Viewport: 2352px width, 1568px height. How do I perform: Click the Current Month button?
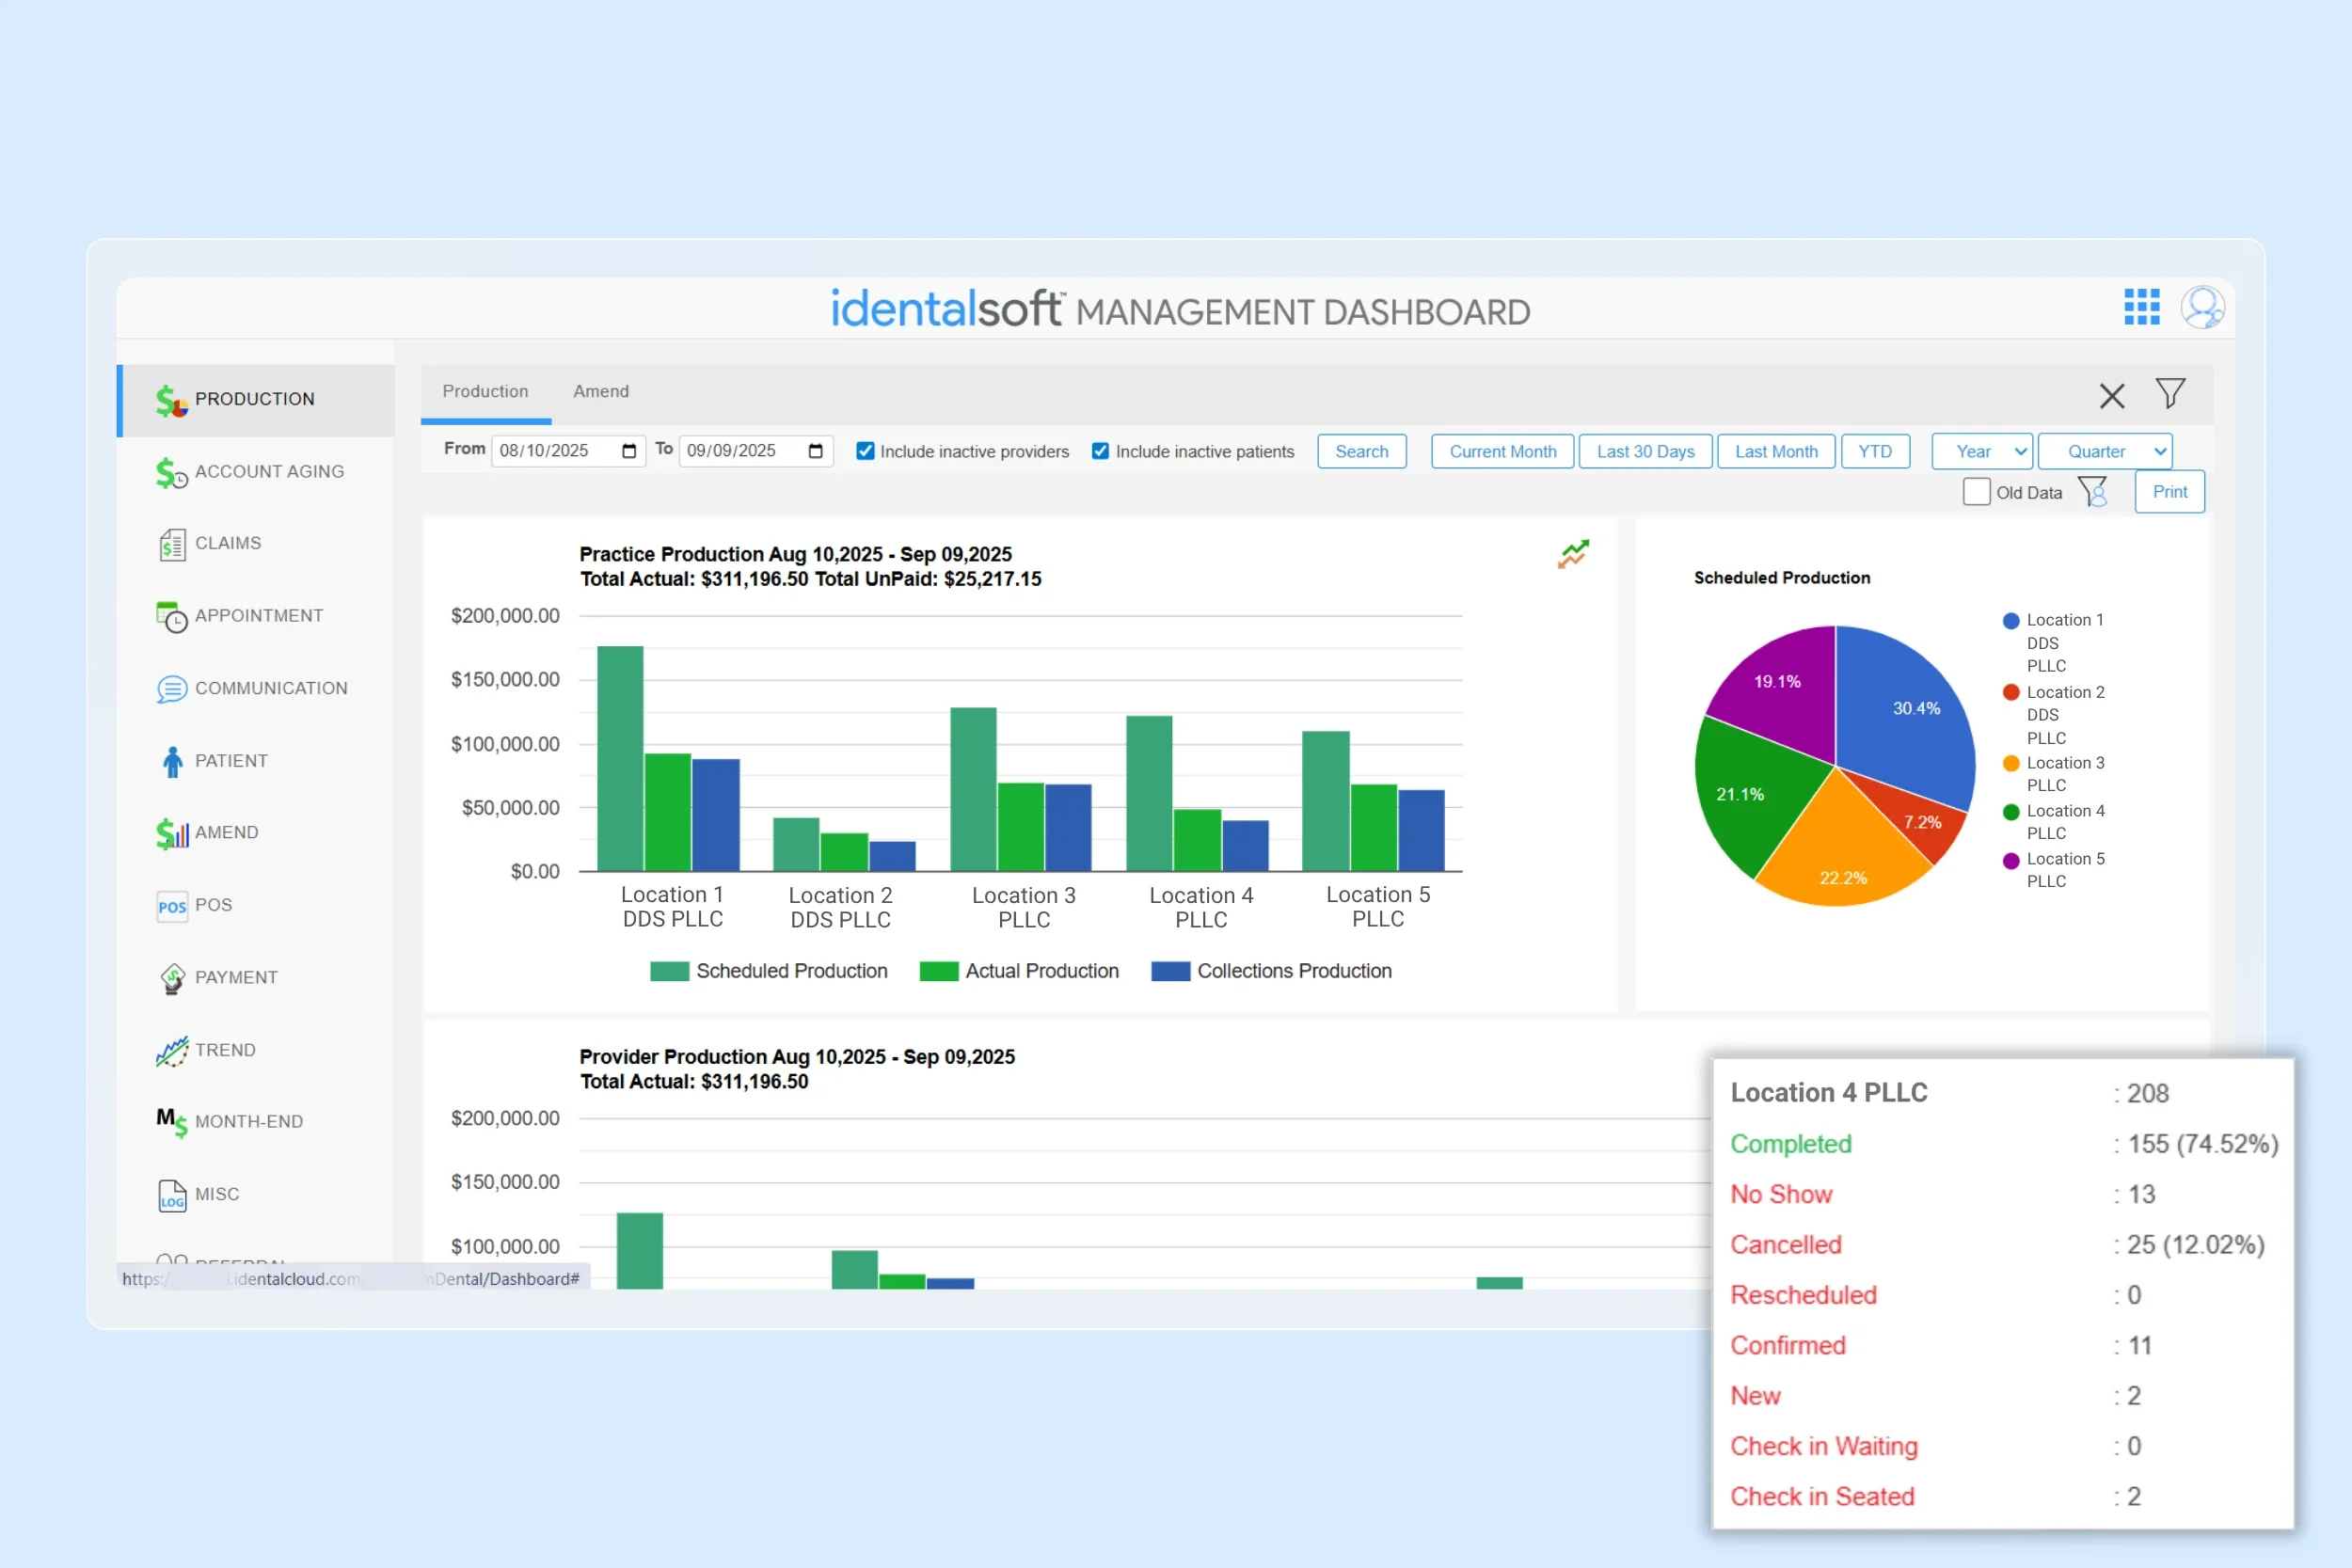[x=1502, y=451]
